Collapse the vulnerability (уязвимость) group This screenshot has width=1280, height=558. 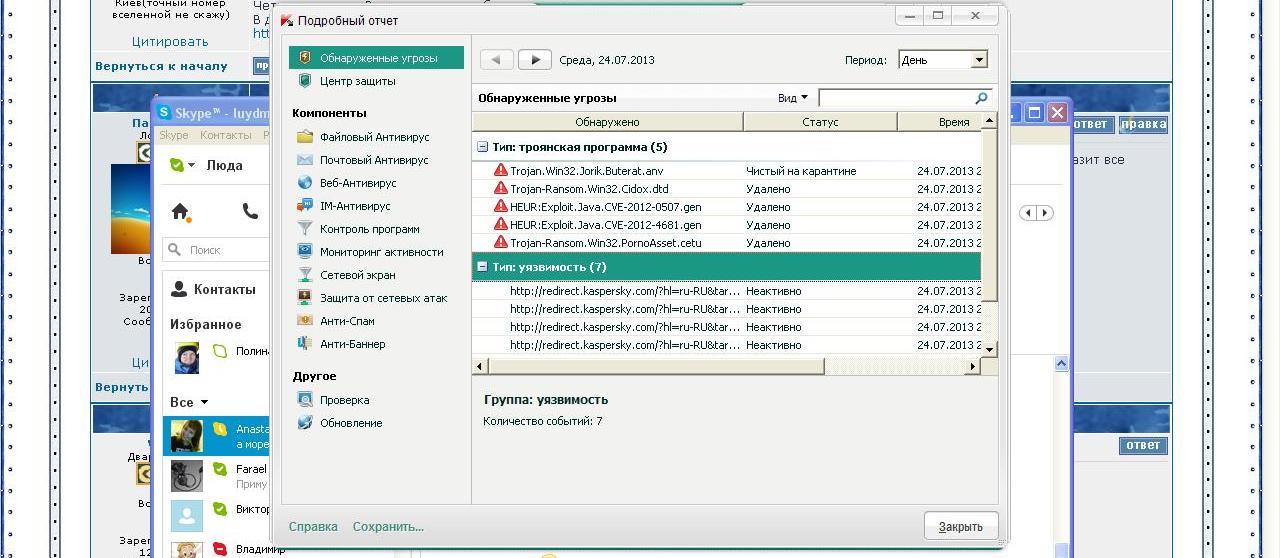coord(482,267)
